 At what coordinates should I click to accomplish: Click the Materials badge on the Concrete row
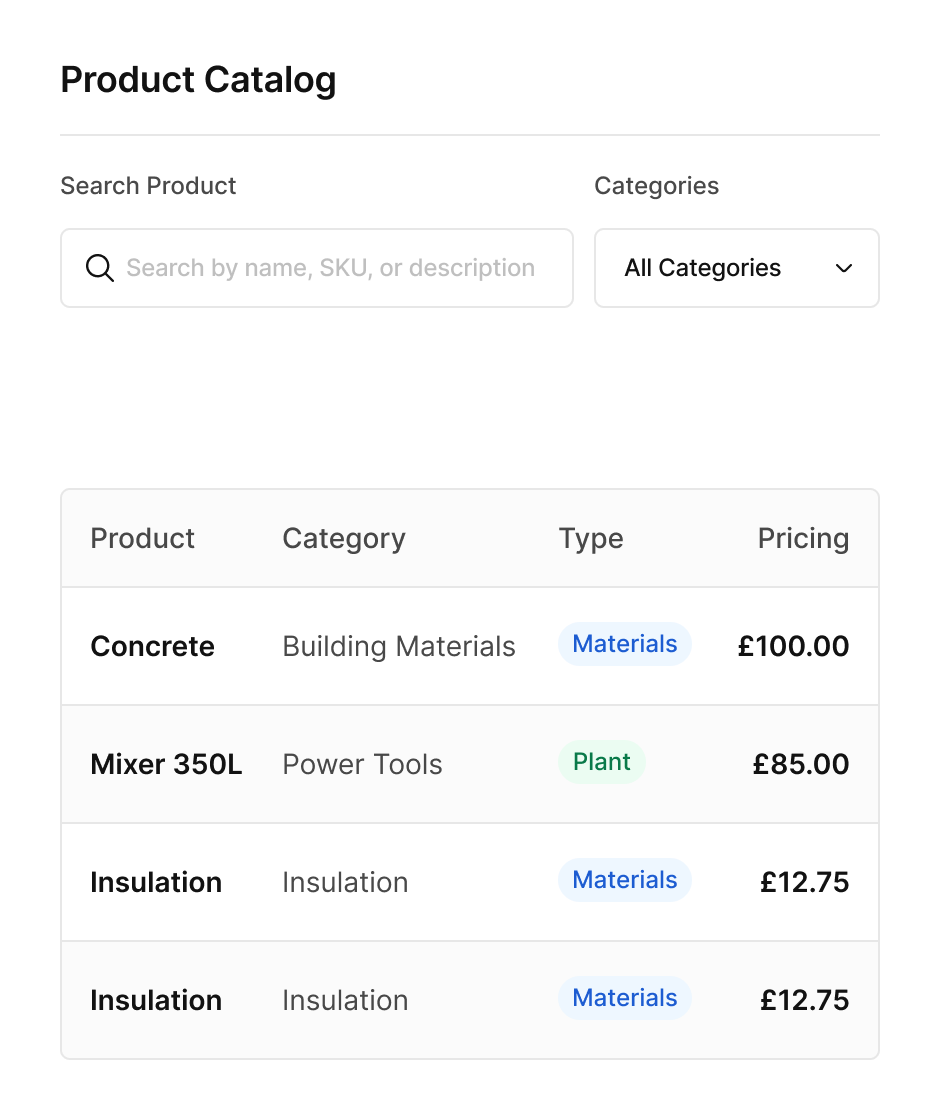pos(624,644)
